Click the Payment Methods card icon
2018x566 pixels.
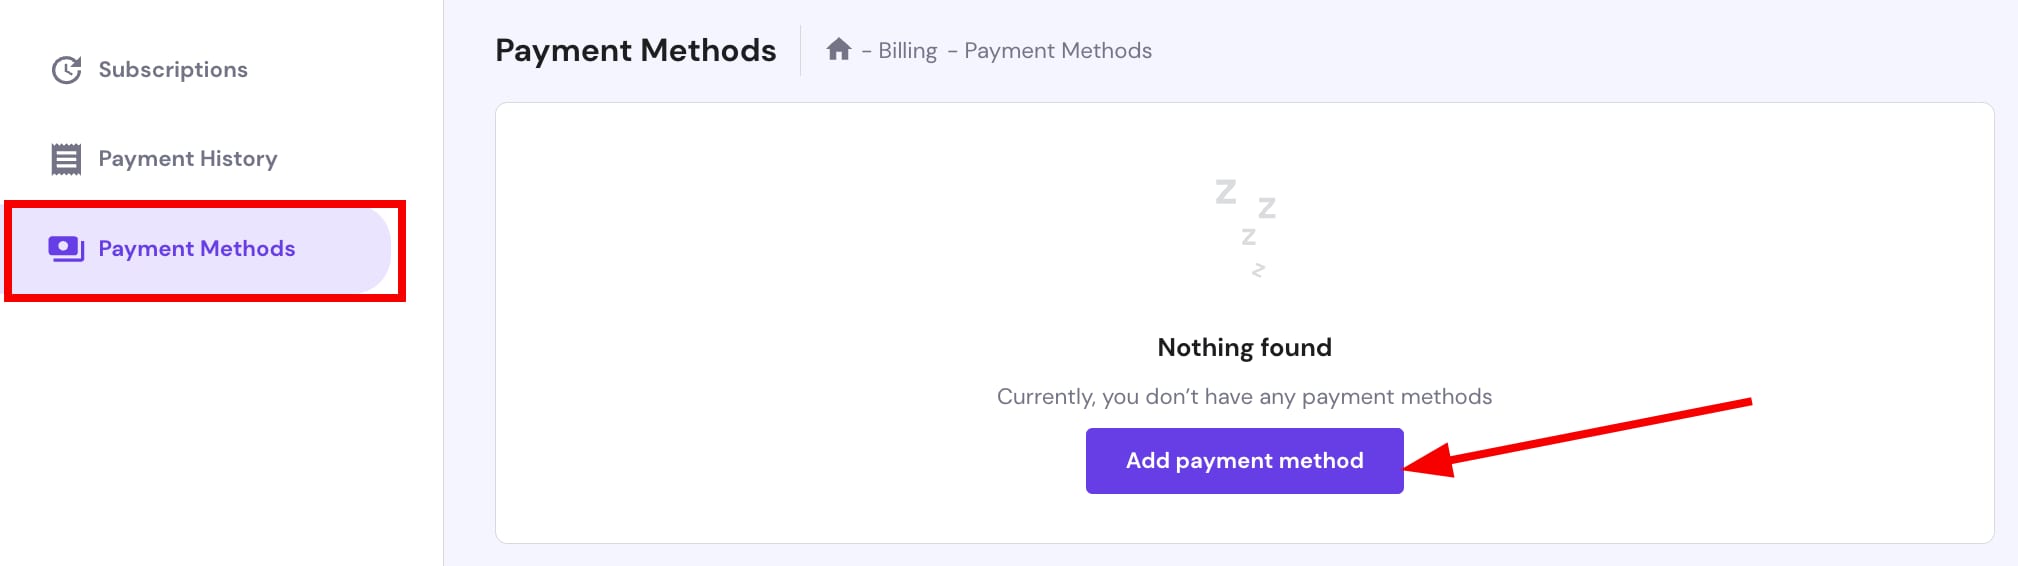pos(66,248)
